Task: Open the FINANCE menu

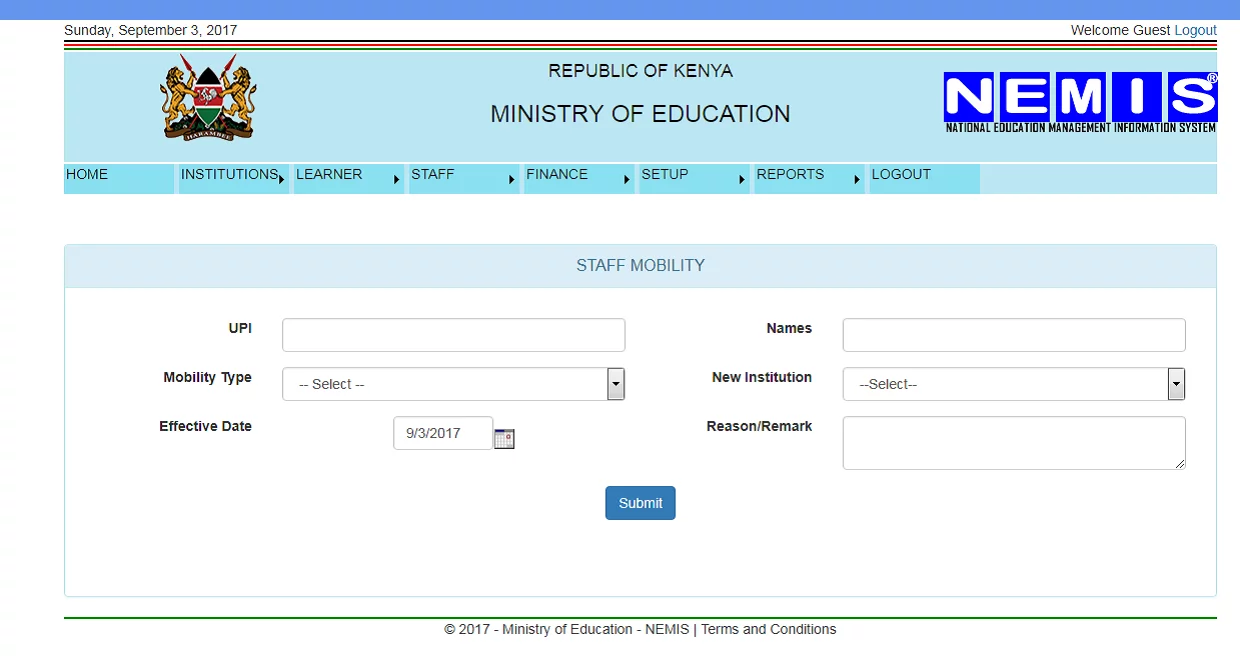Action: (x=557, y=175)
